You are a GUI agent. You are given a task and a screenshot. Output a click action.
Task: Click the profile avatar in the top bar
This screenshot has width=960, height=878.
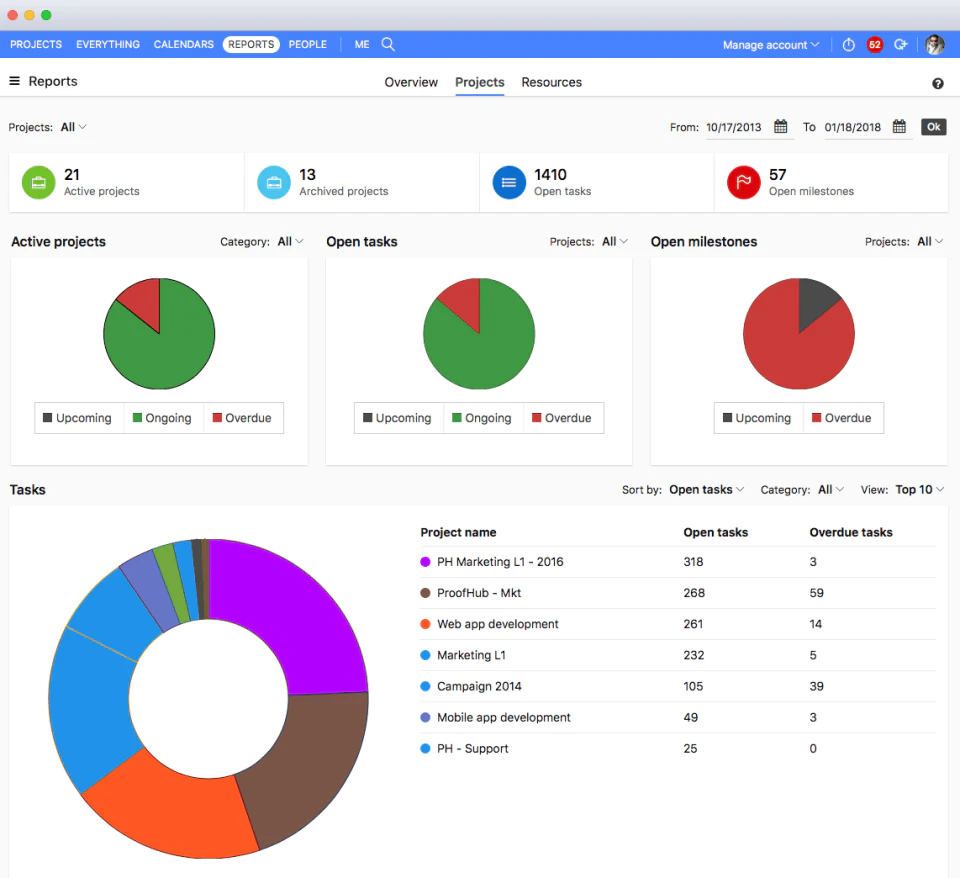(934, 44)
